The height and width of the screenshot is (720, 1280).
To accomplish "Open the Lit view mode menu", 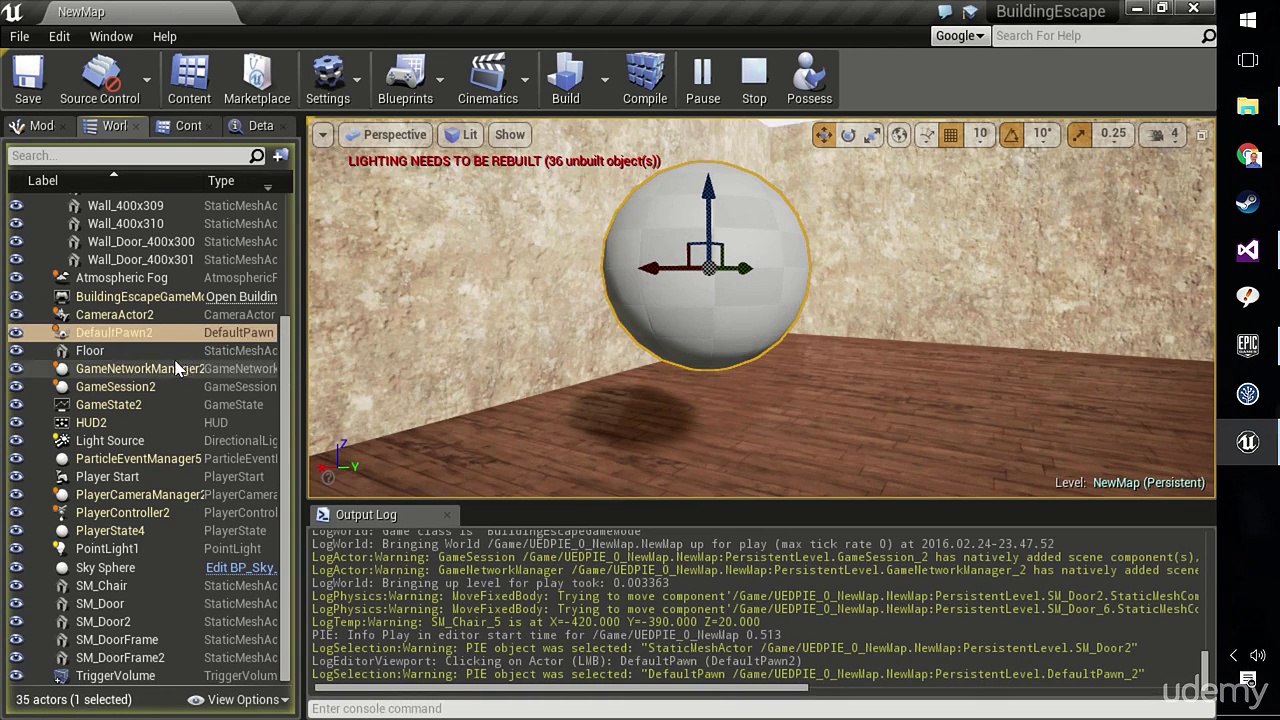I will (460, 135).
